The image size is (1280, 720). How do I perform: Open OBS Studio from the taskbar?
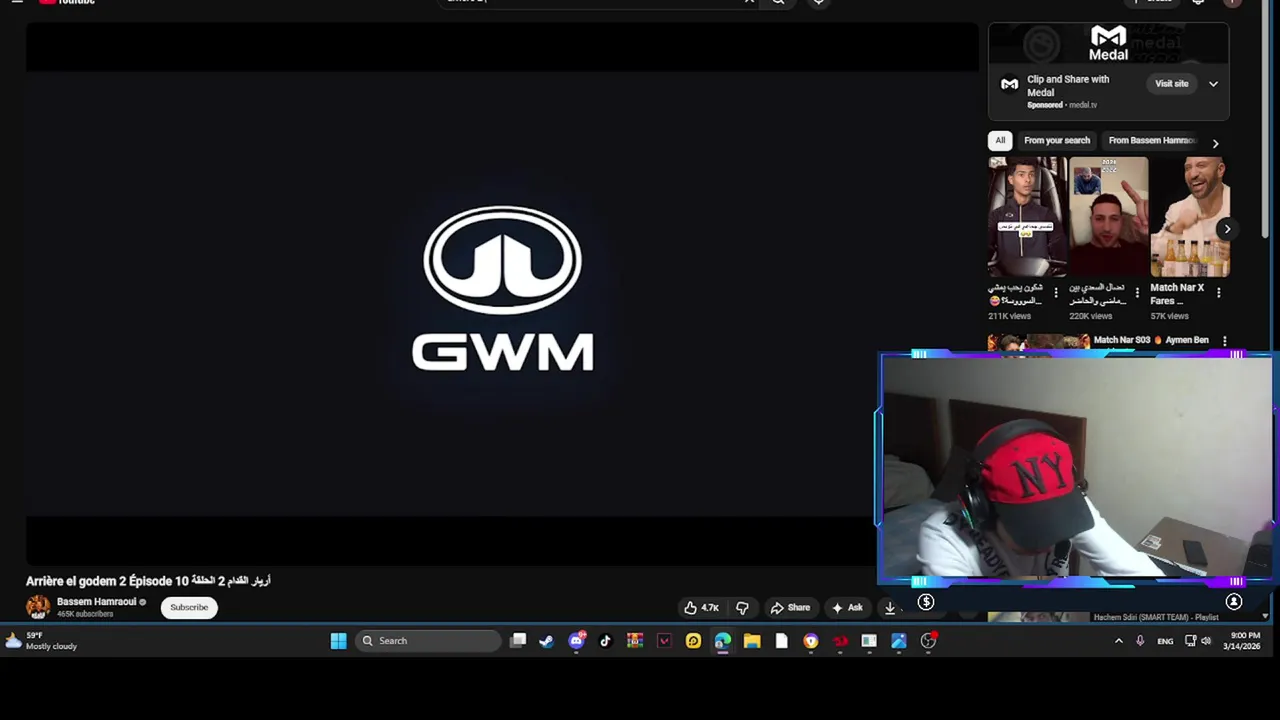click(928, 641)
